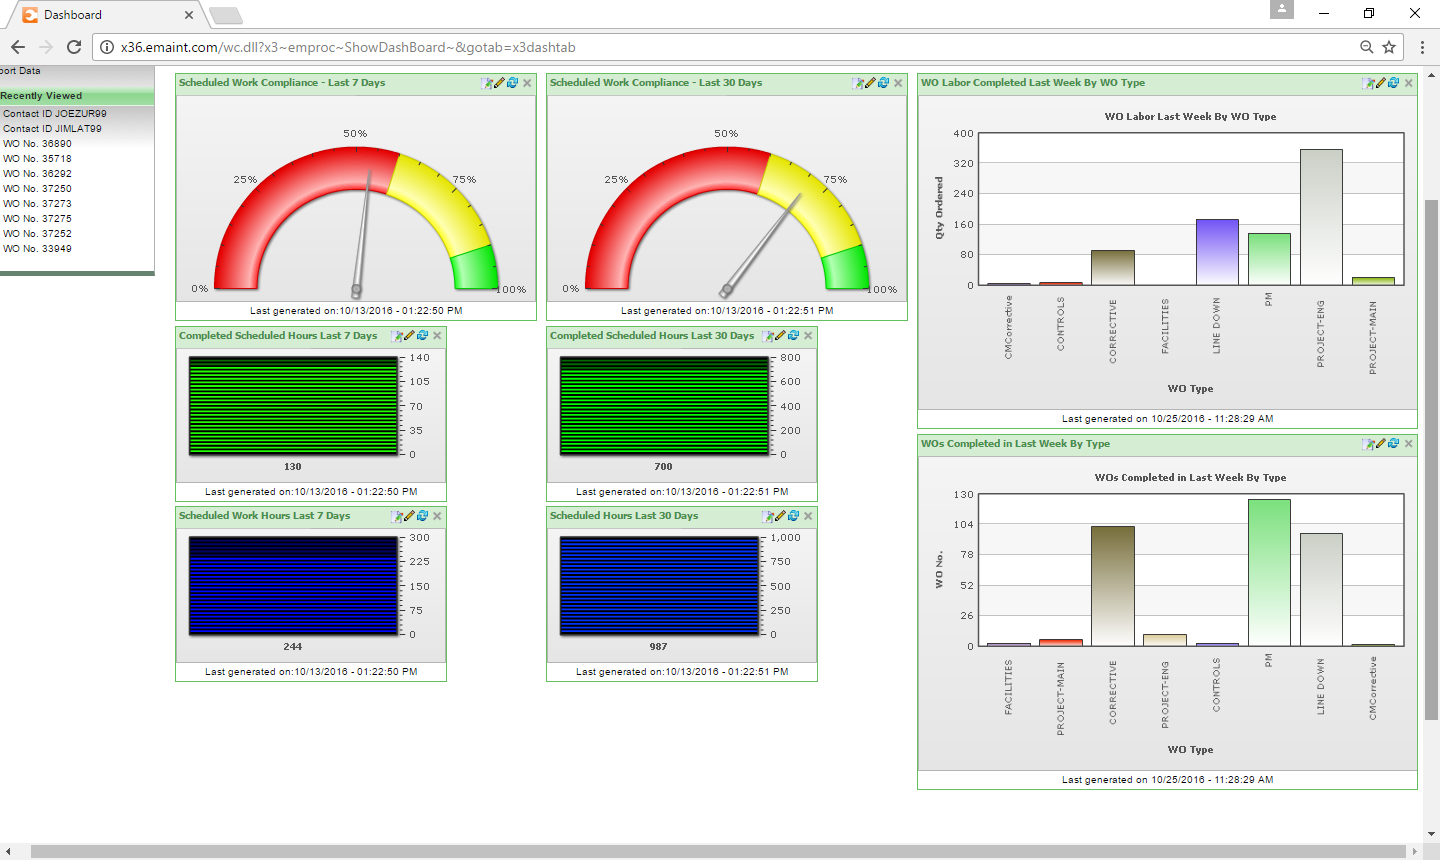Open the page zoom indicator in address bar

[1366, 47]
